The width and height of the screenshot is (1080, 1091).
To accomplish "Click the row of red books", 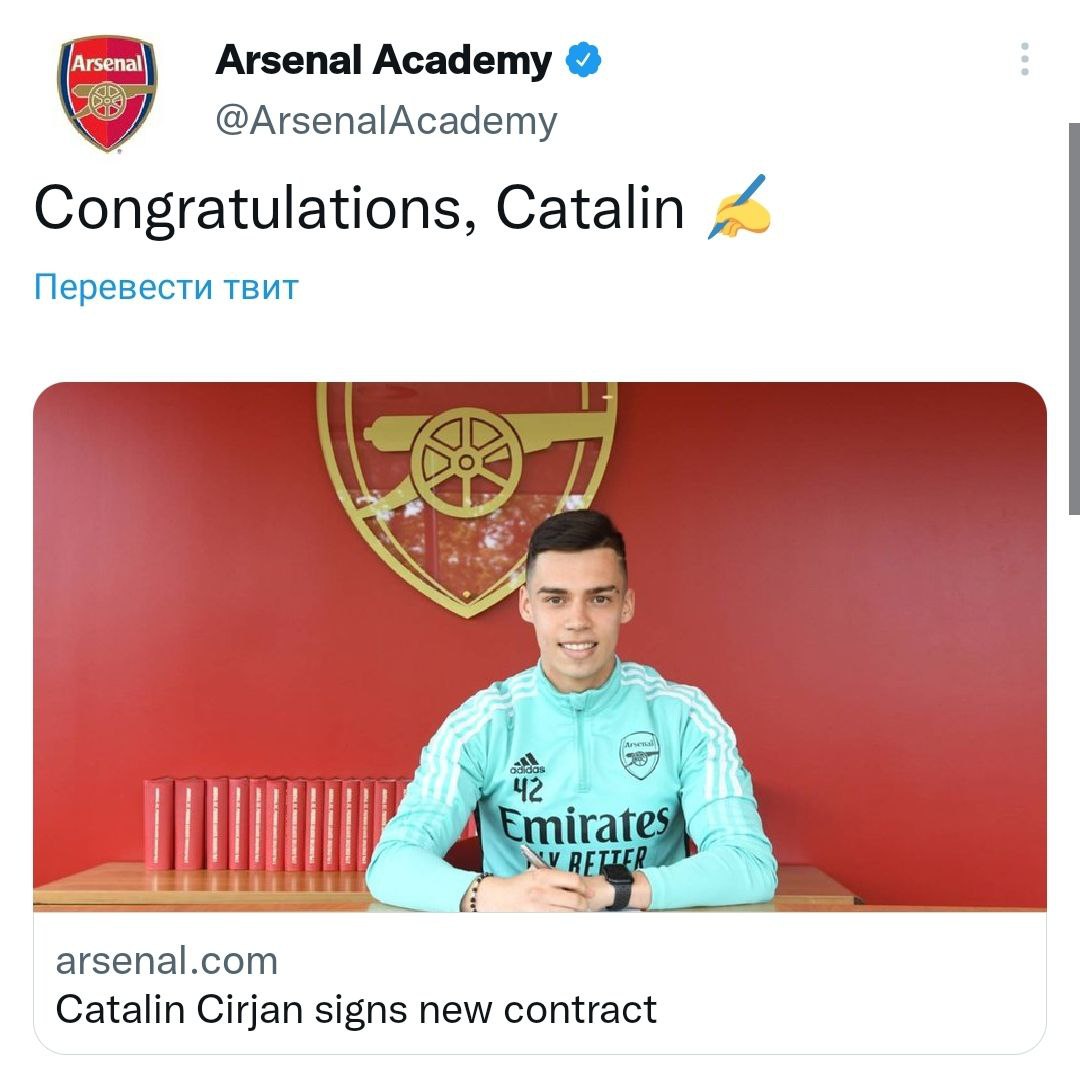I will point(270,822).
